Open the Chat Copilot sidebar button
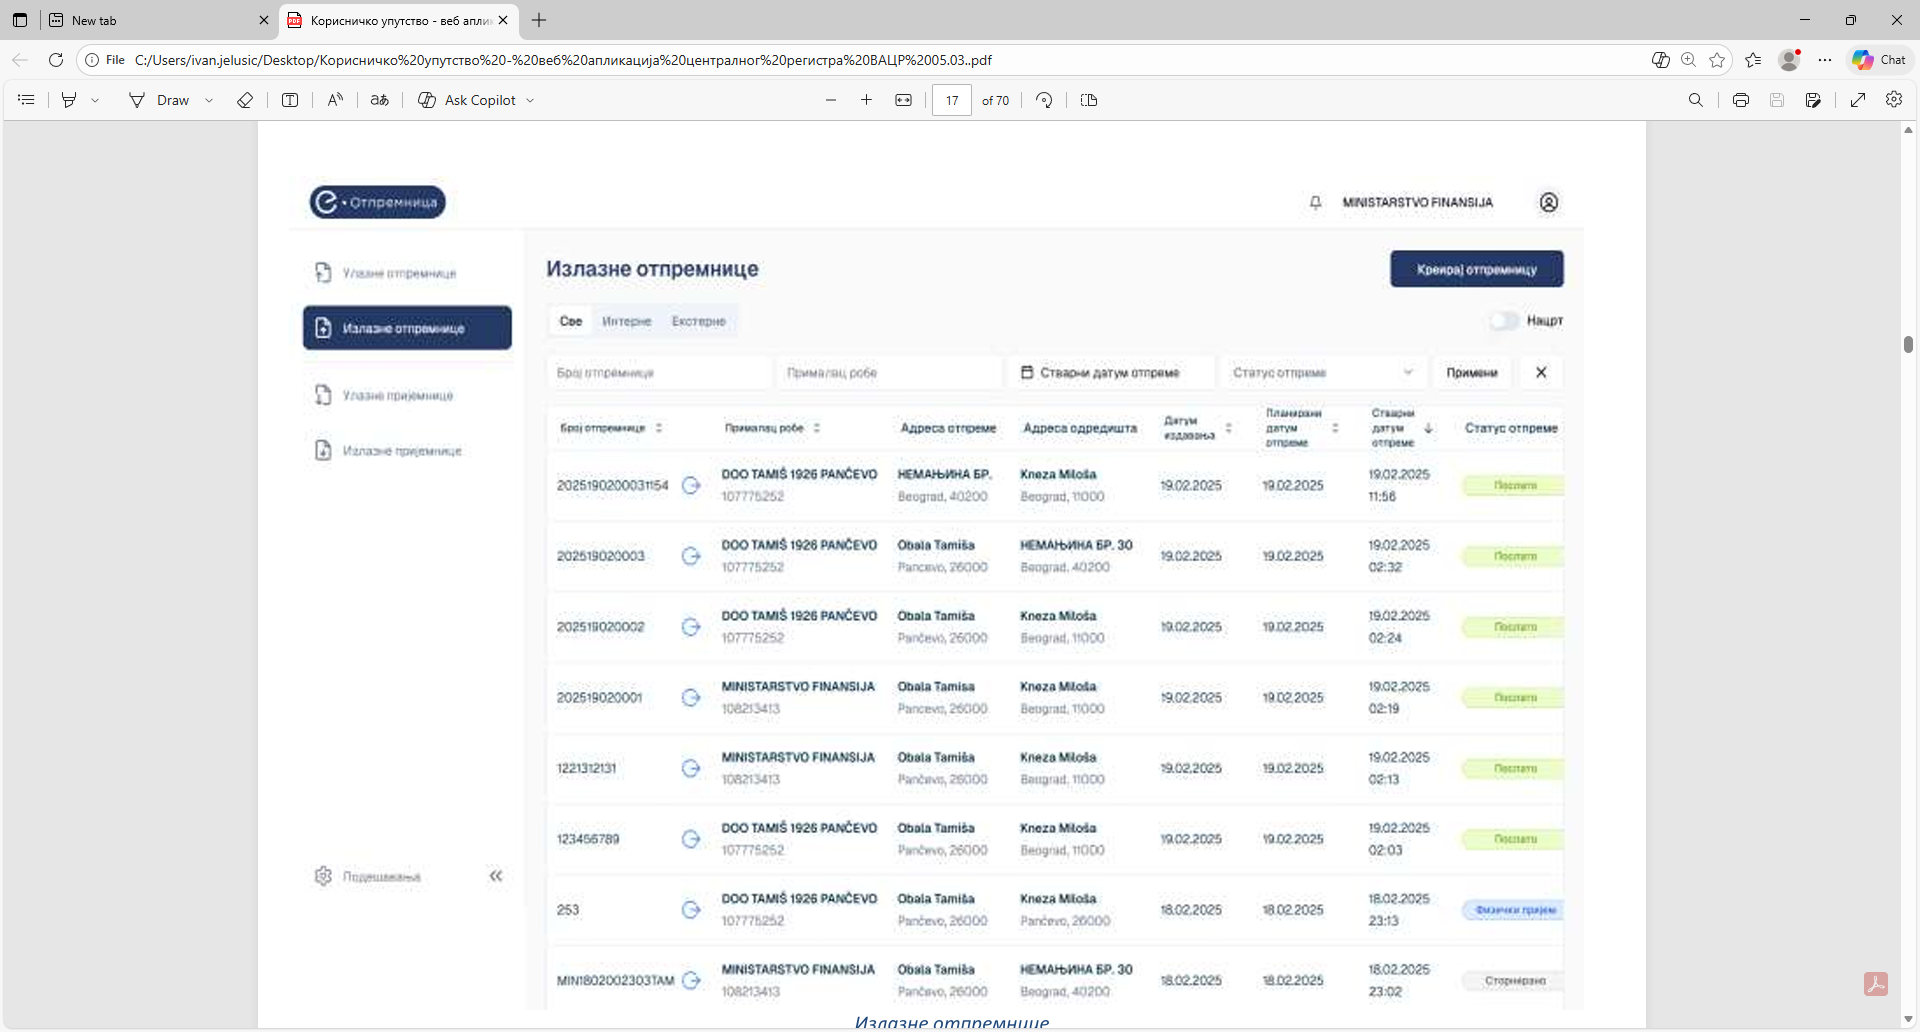This screenshot has width=1920, height=1032. click(1879, 60)
